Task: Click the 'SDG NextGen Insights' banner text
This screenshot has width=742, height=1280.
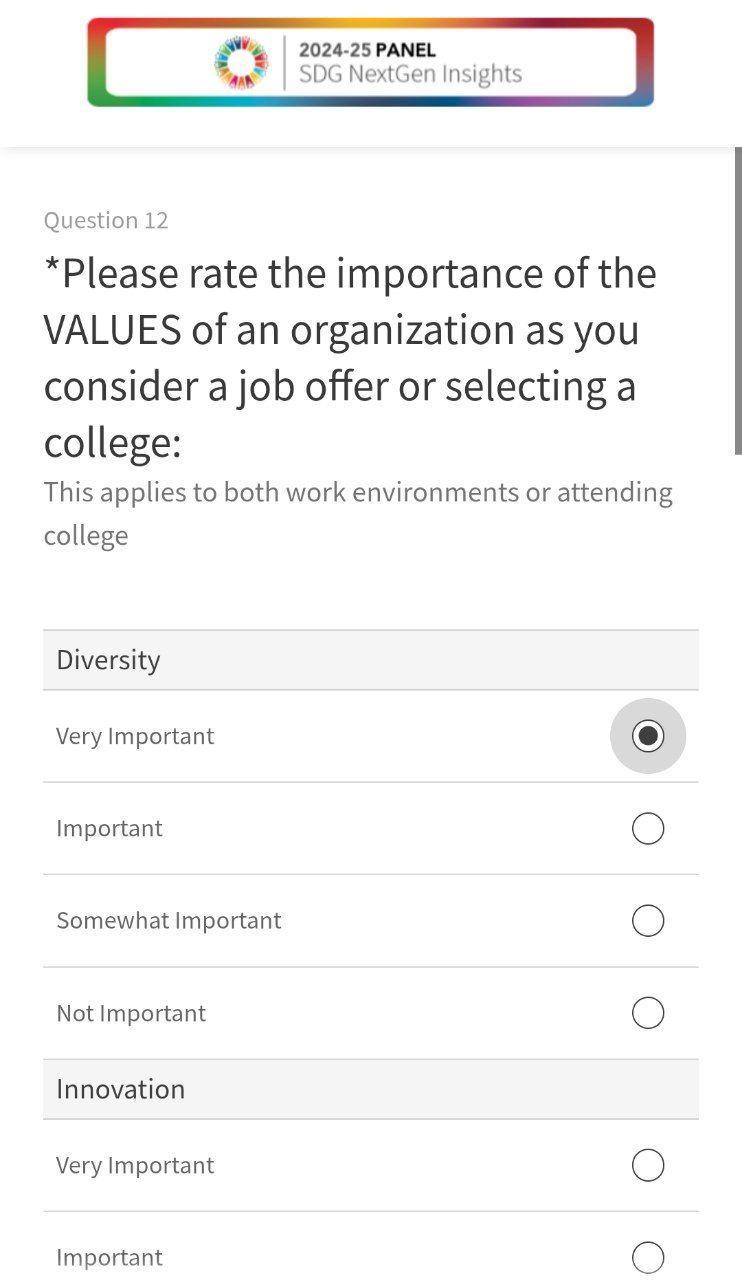Action: (410, 75)
